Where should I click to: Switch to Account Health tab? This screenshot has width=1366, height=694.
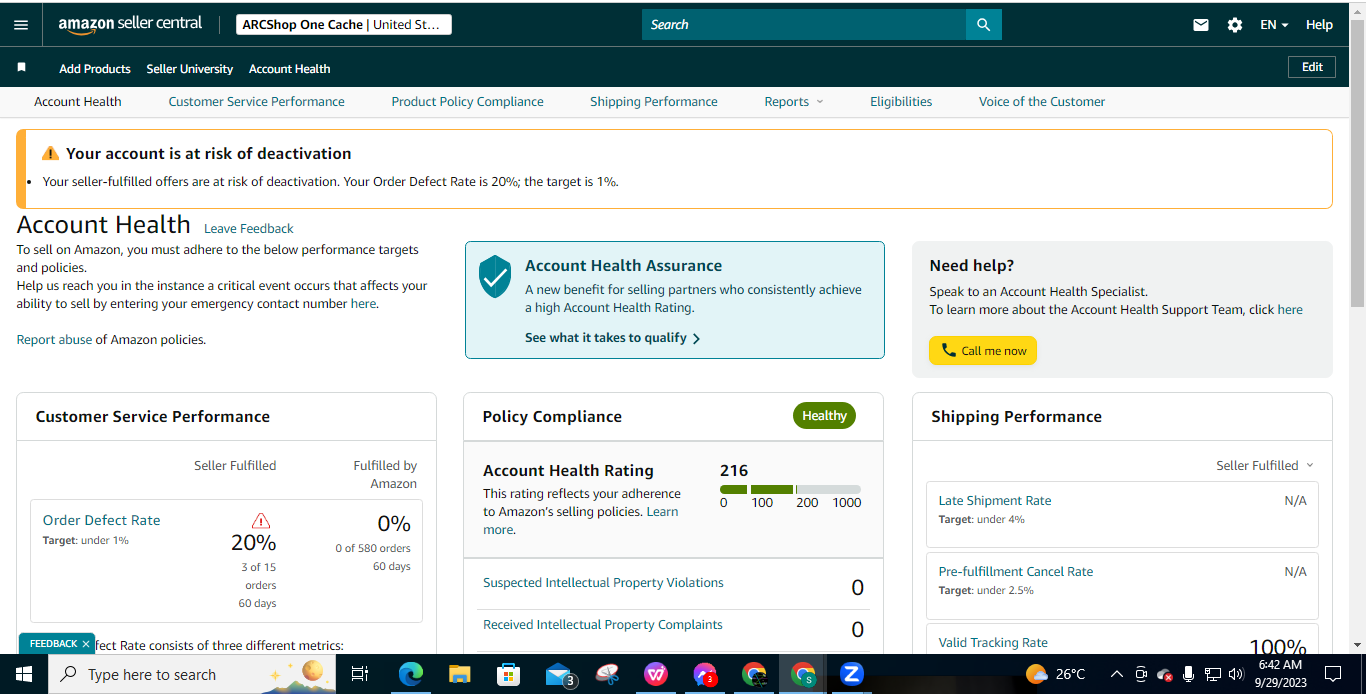click(78, 102)
